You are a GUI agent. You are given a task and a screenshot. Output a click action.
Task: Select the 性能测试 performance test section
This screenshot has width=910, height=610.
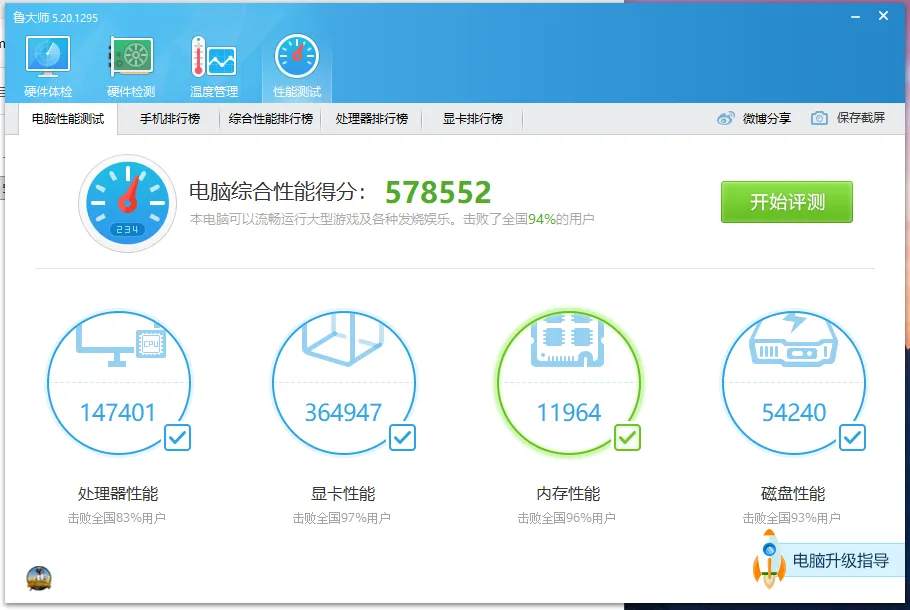pos(297,67)
